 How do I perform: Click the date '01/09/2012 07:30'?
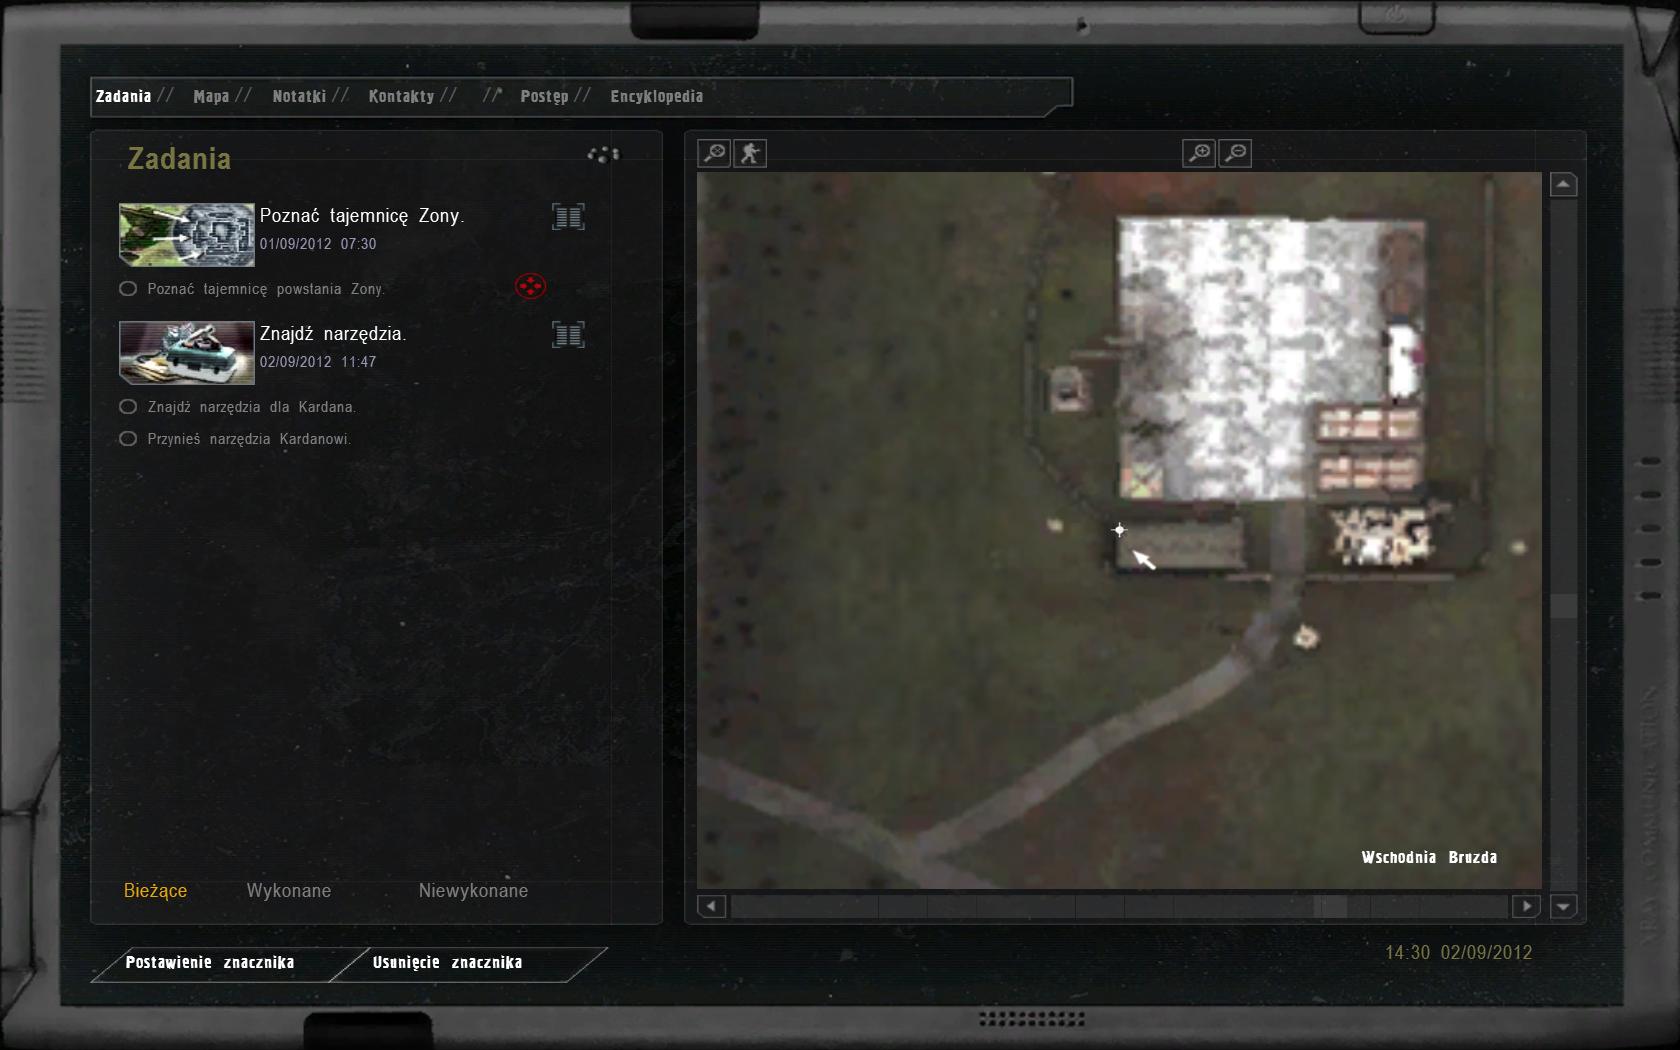point(318,244)
